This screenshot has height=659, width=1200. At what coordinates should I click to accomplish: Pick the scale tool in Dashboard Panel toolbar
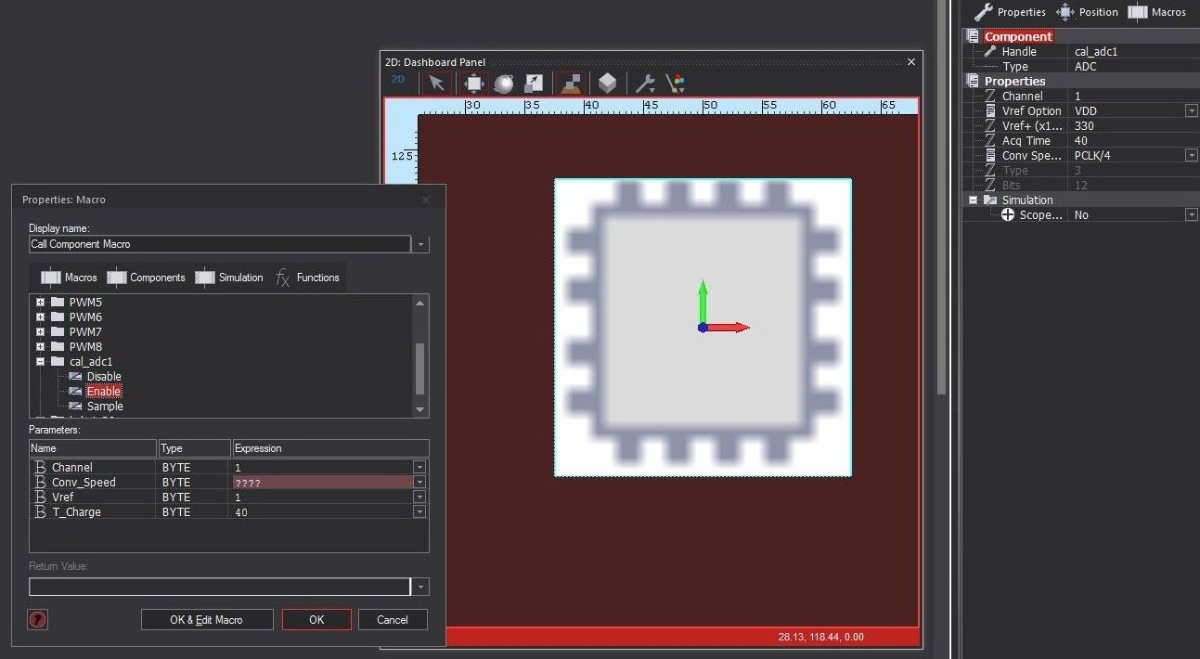coord(534,83)
